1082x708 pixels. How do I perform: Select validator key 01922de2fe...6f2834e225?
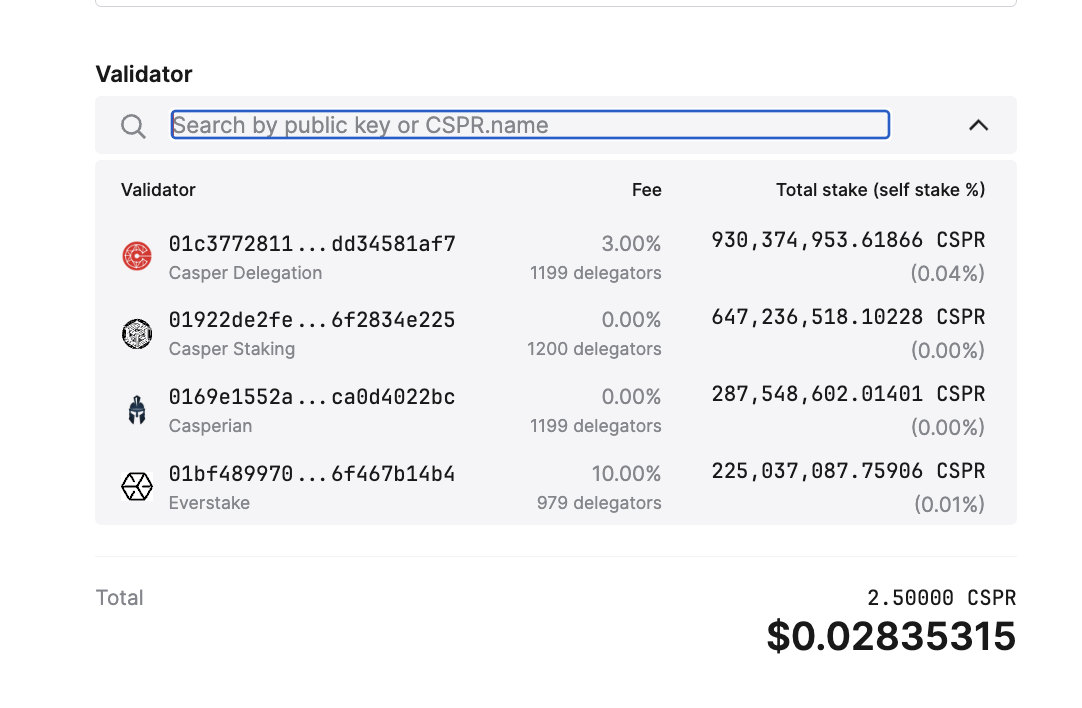click(312, 320)
